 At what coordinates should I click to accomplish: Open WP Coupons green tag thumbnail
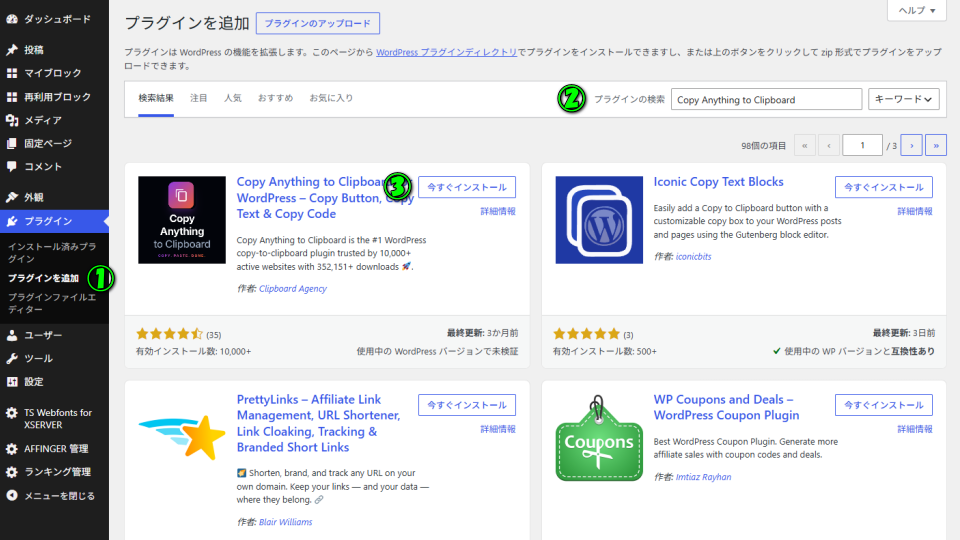pyautogui.click(x=599, y=437)
